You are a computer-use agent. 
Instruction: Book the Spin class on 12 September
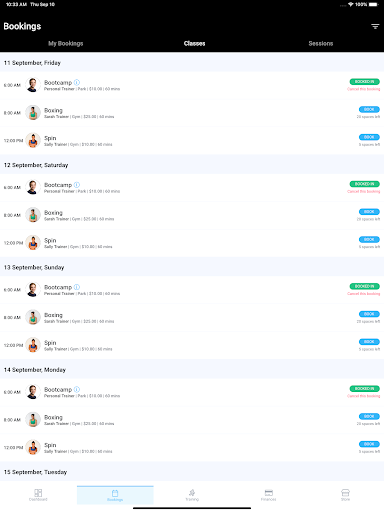(369, 239)
